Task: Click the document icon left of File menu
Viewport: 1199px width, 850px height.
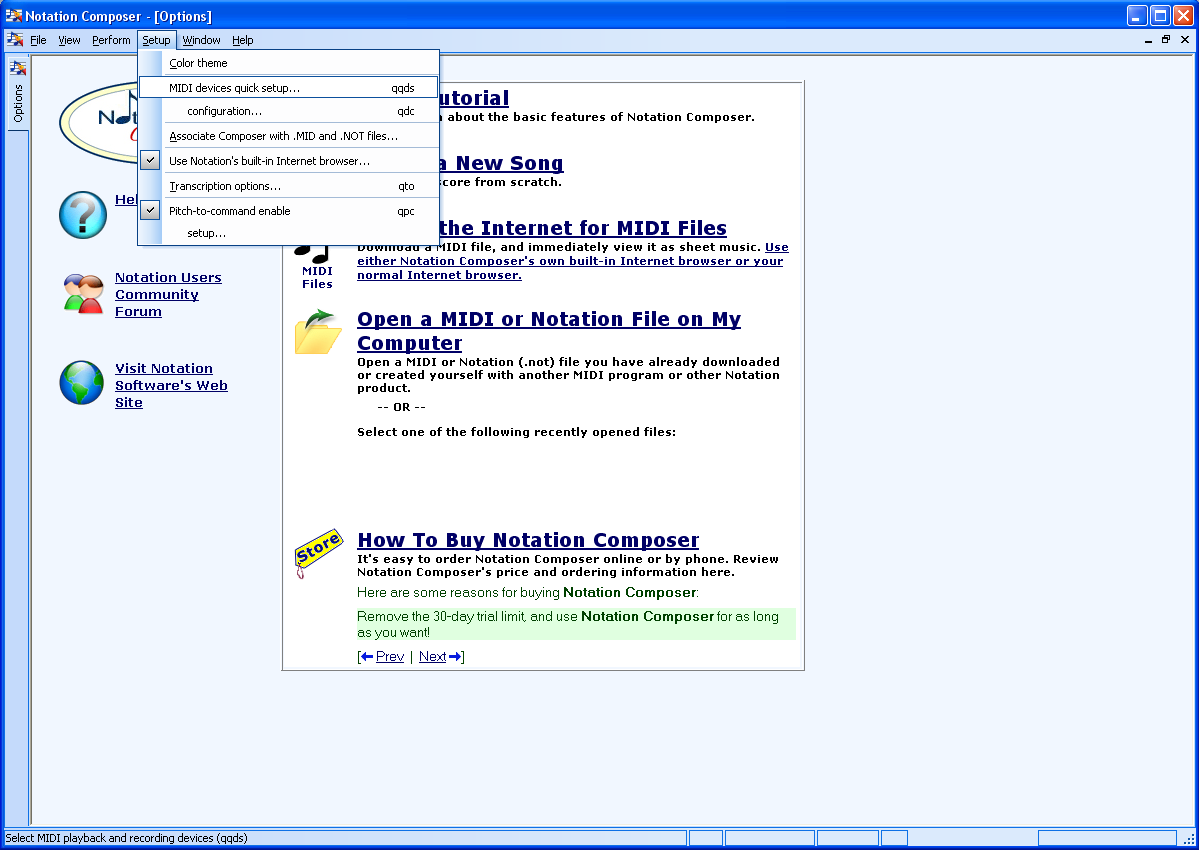Action: pyautogui.click(x=15, y=40)
